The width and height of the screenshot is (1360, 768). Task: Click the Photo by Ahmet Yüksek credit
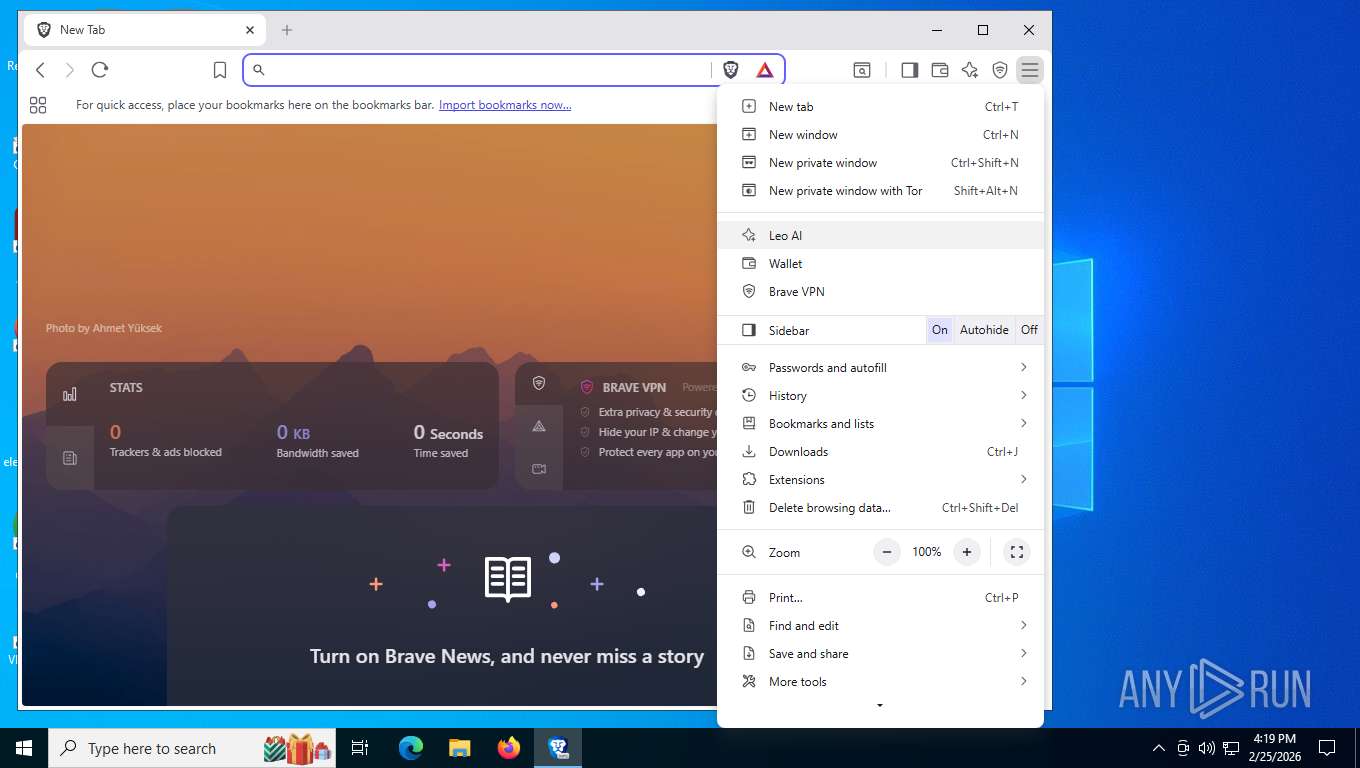tap(103, 328)
